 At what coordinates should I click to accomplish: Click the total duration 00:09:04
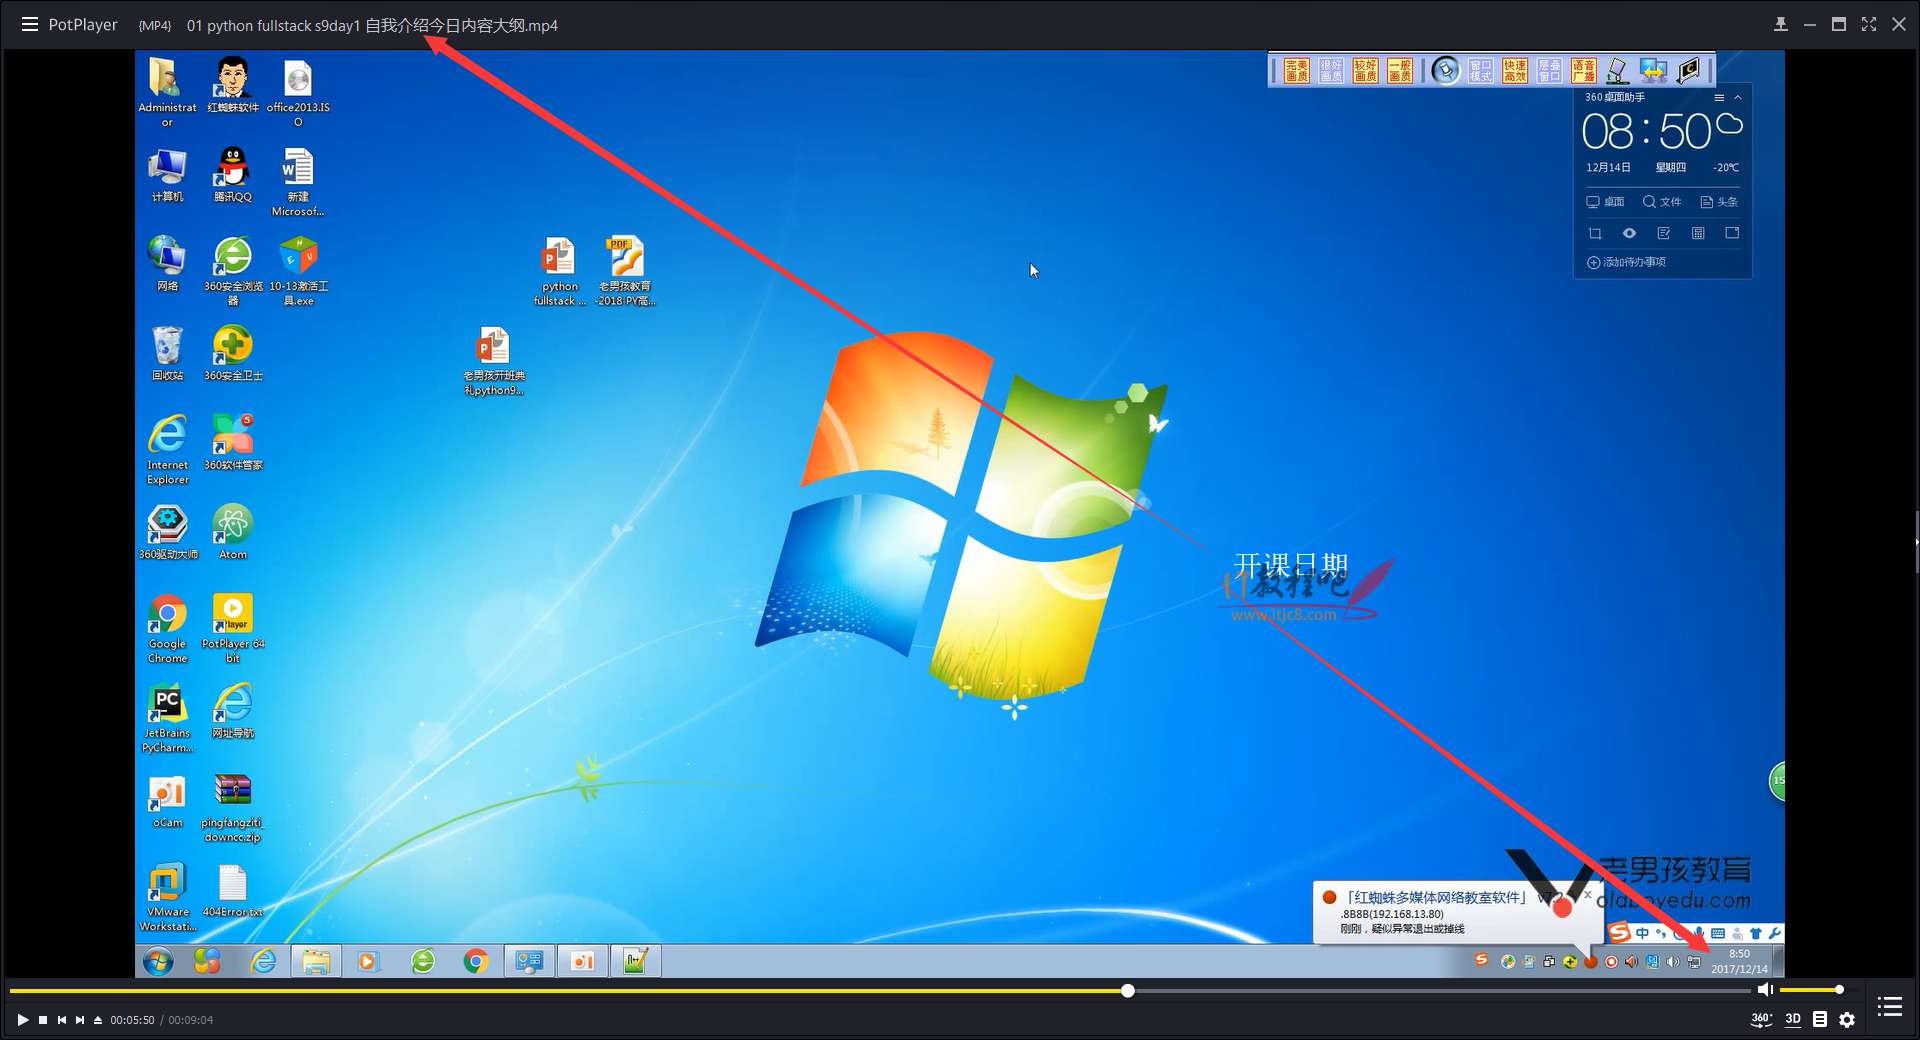pos(190,1020)
